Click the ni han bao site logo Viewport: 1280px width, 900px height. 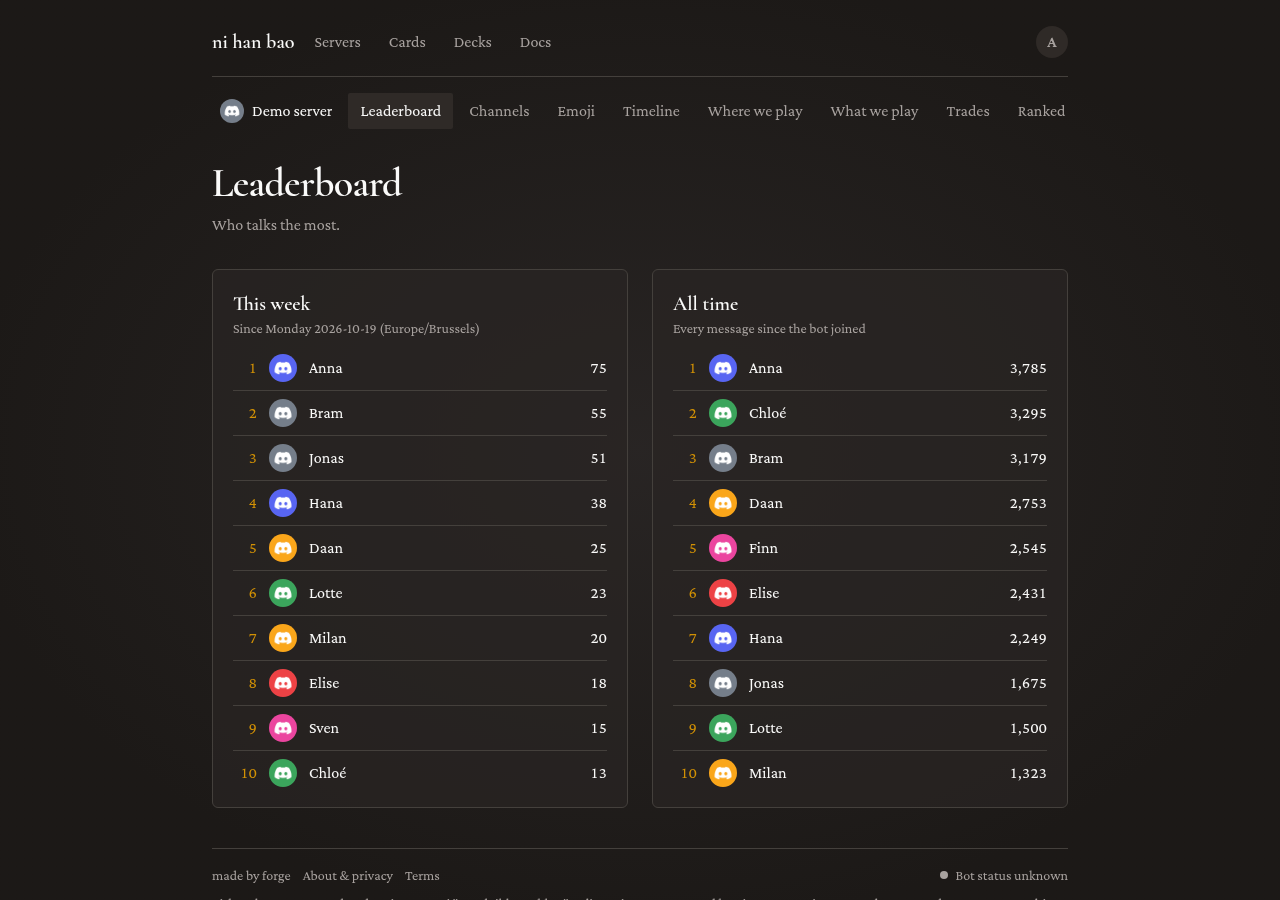(x=253, y=42)
